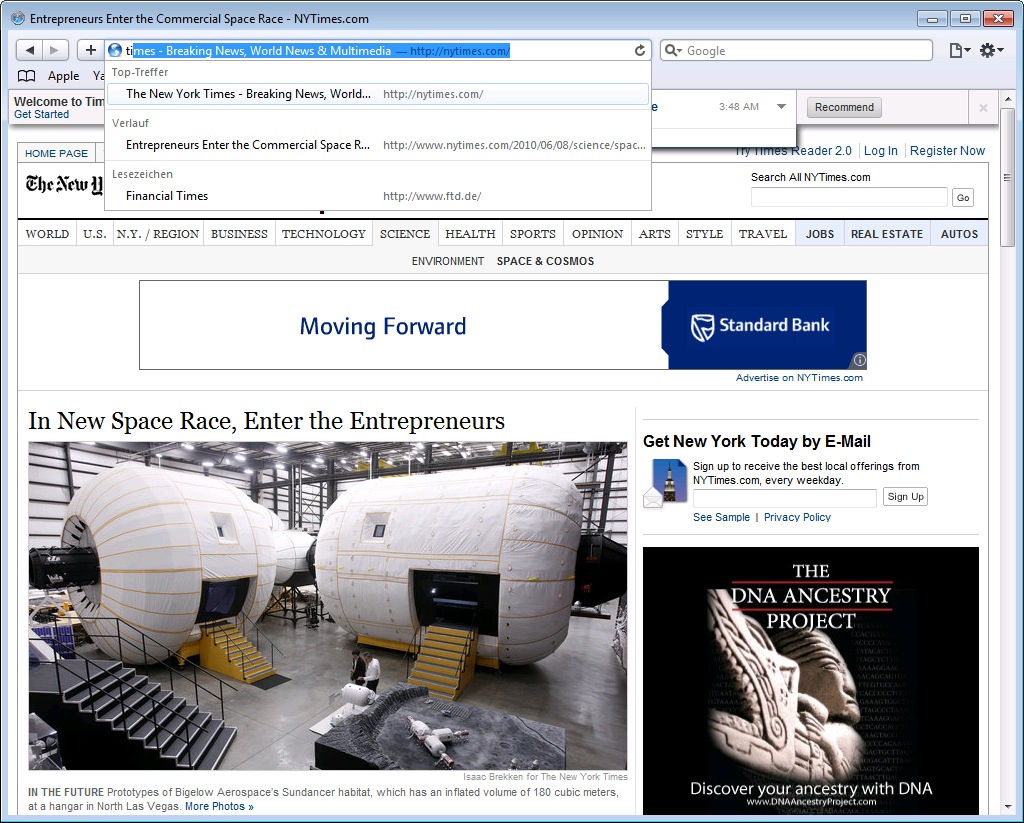The height and width of the screenshot is (823, 1024).
Task: Click the Sign Up email button
Action: (905, 497)
